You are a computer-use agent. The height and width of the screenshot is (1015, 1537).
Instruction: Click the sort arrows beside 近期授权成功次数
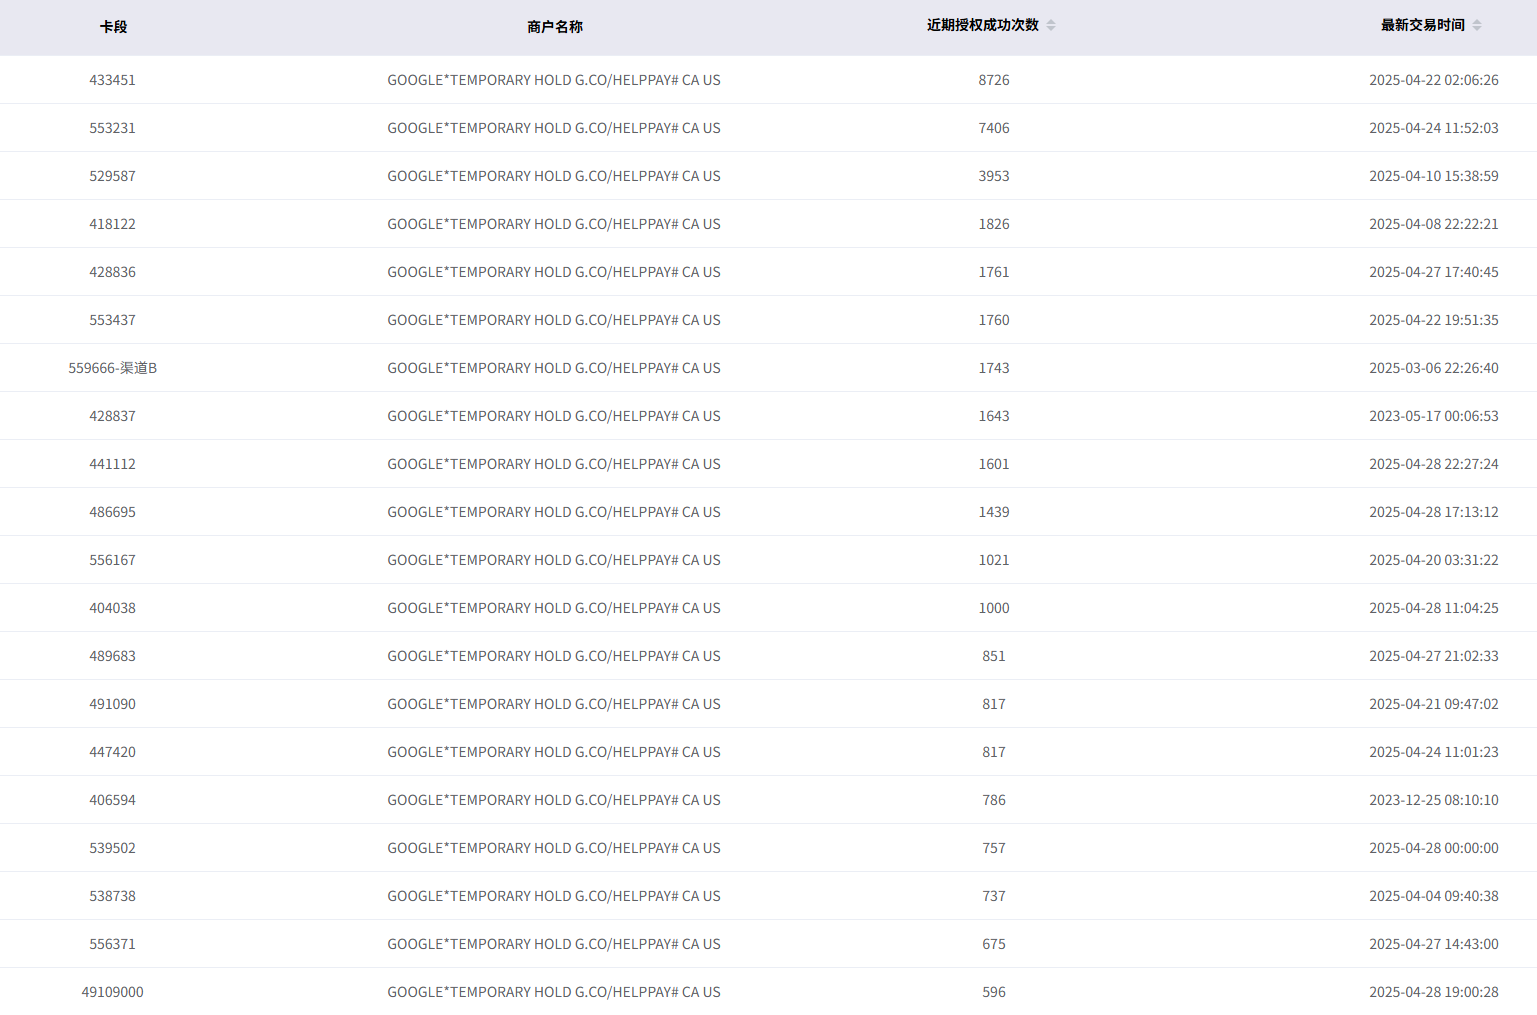1051,26
